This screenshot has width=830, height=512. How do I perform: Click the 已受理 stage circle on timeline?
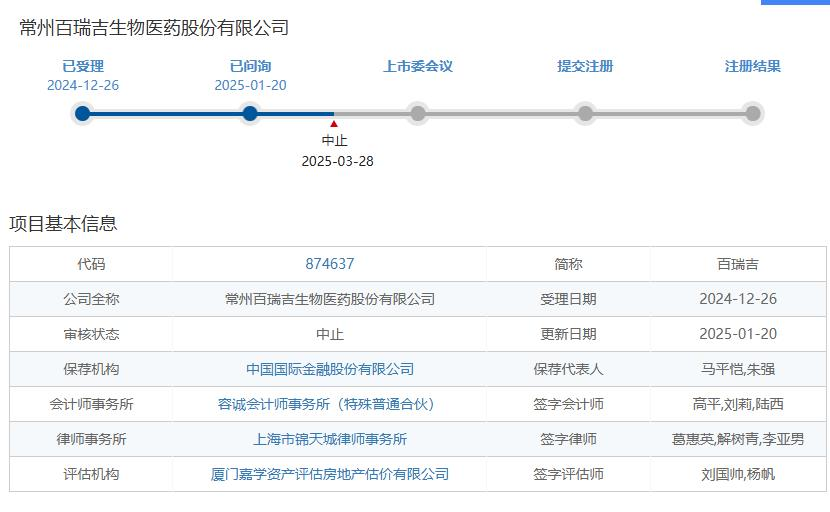83,113
